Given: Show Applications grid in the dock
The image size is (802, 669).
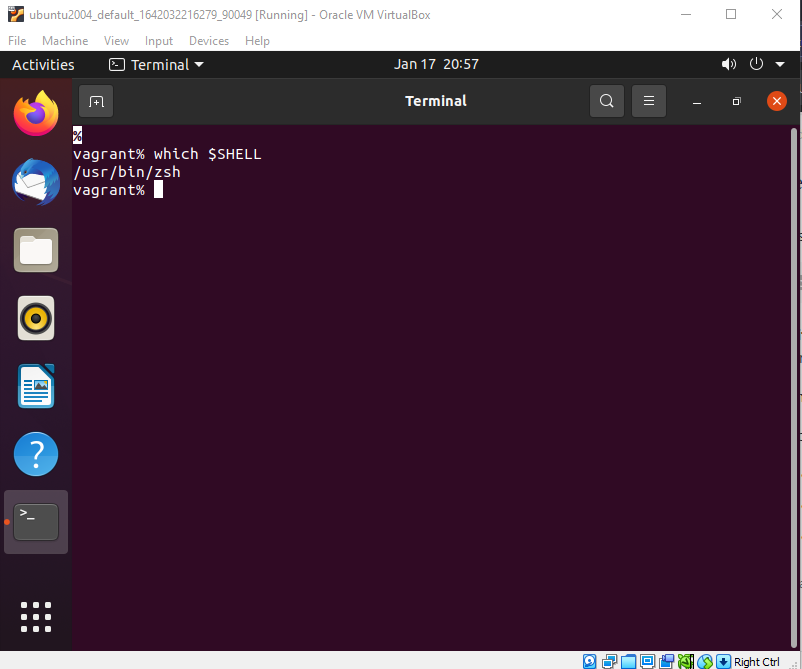Looking at the screenshot, I should pos(36,617).
